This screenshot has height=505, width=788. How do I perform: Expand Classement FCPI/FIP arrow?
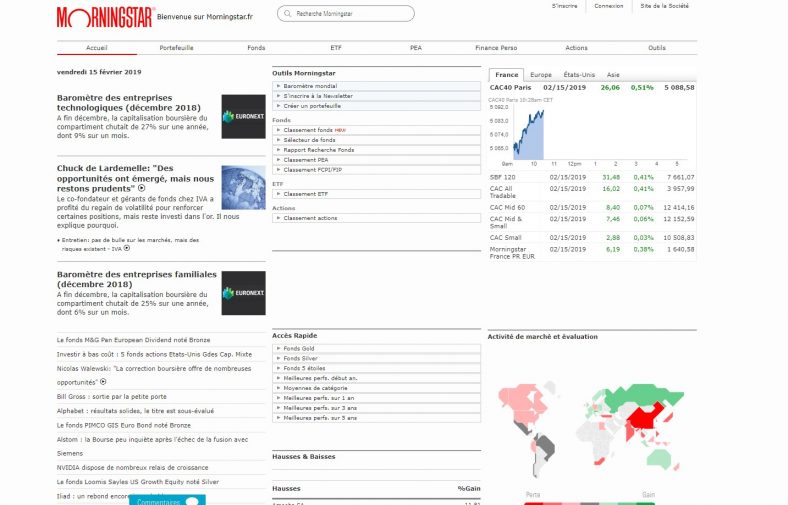(x=278, y=170)
